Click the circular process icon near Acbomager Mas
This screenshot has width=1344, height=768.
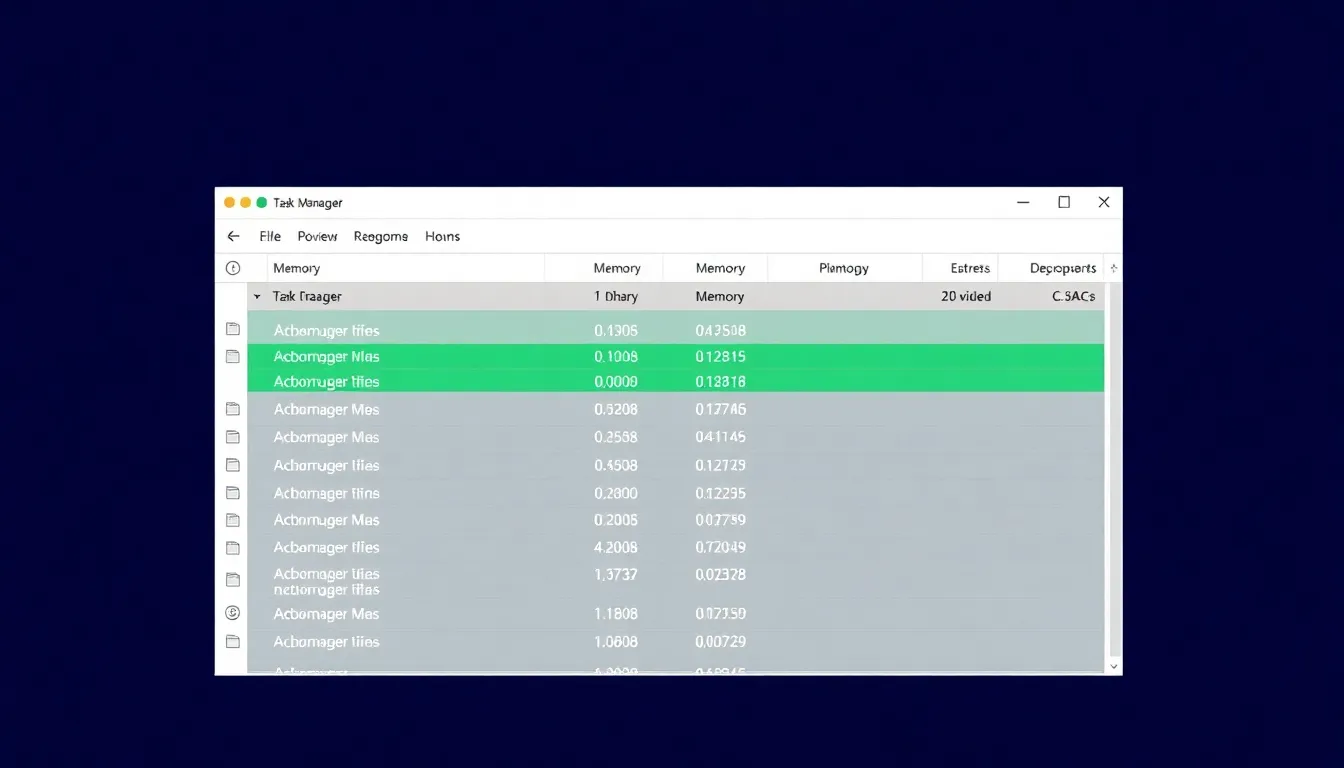[x=233, y=613]
